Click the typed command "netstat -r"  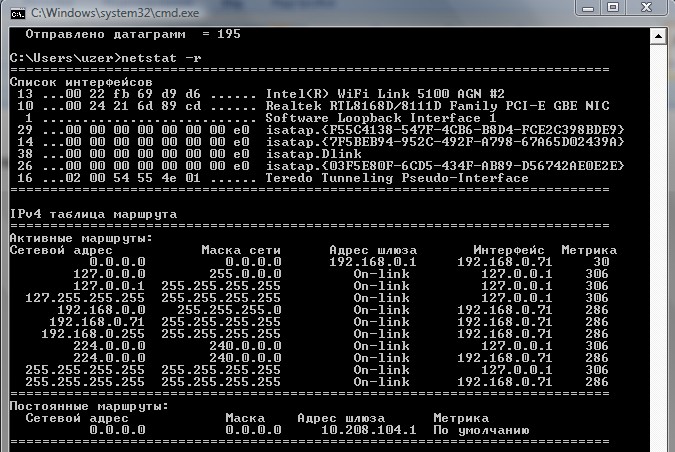[161, 58]
